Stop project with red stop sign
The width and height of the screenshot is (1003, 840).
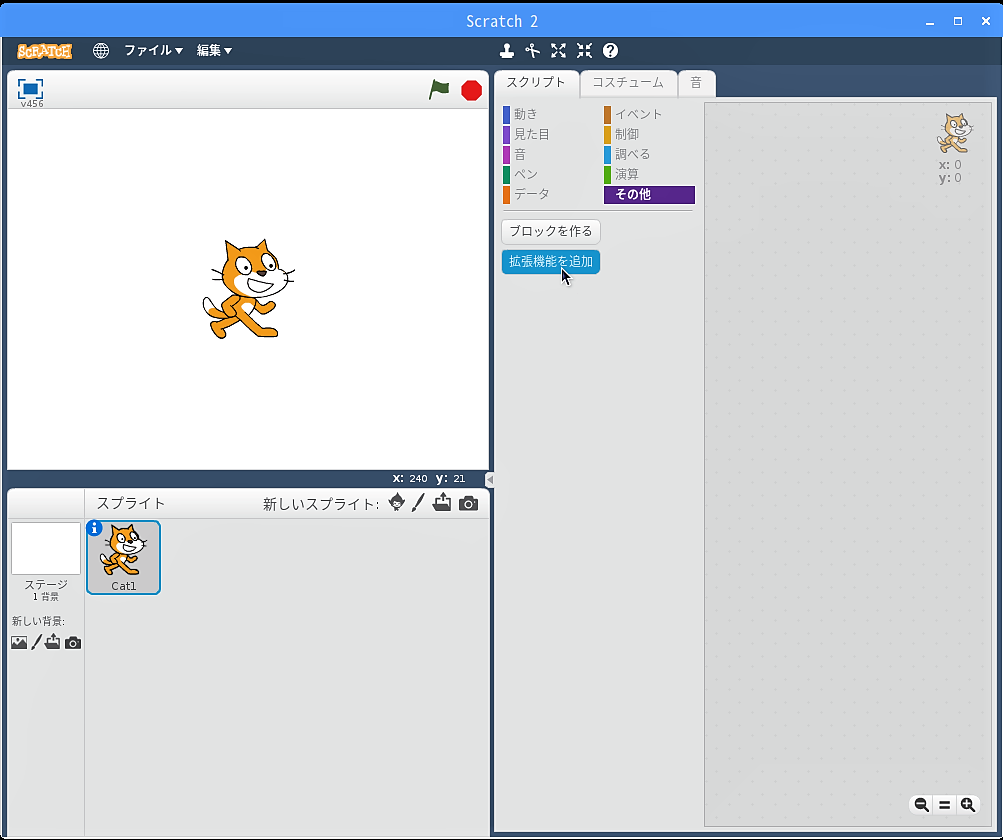click(x=471, y=90)
